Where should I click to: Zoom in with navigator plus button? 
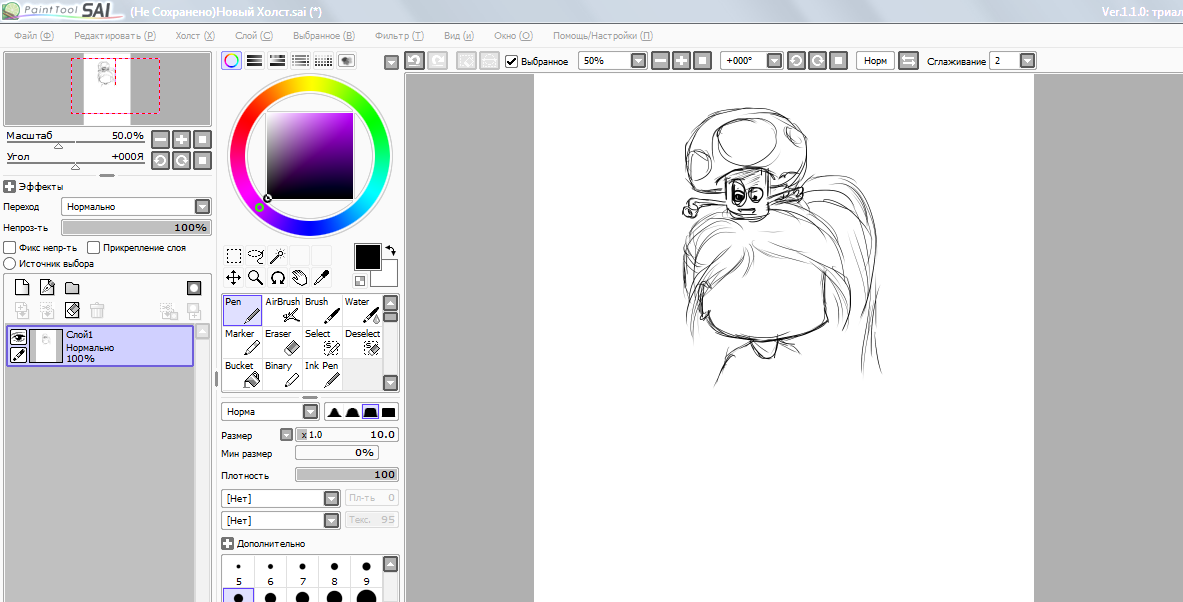click(181, 140)
